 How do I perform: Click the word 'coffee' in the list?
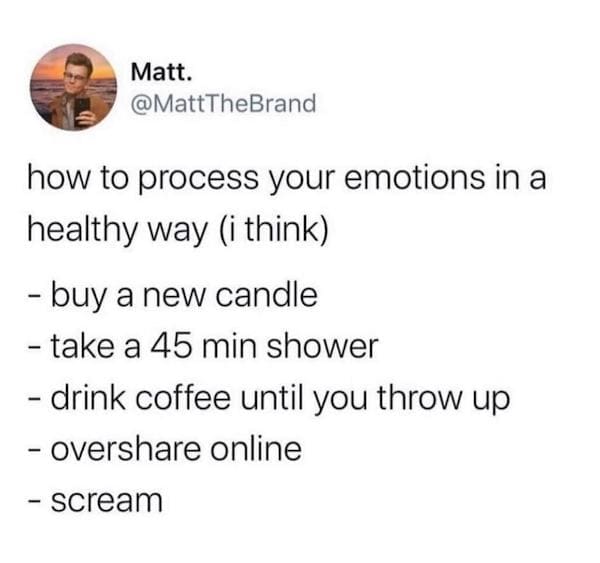point(183,398)
